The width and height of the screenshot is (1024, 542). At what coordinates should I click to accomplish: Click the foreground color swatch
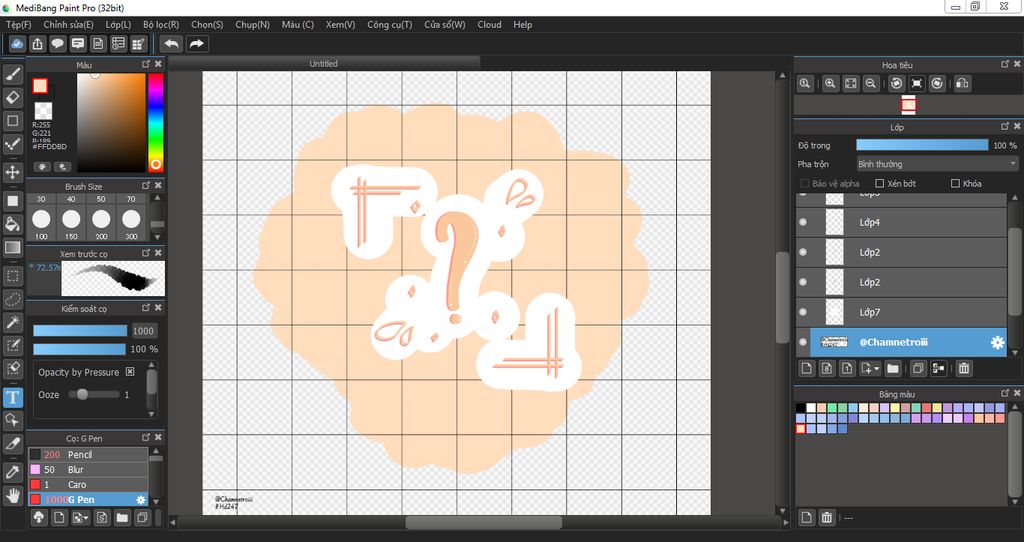pos(40,86)
